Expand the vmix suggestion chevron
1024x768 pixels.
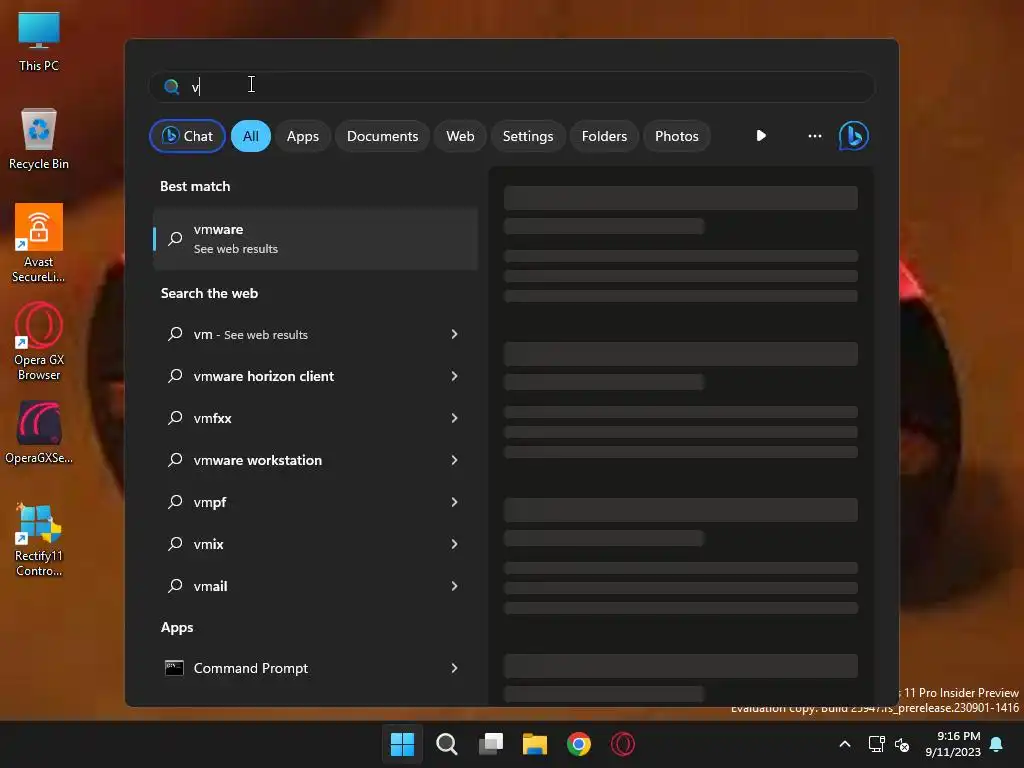pyautogui.click(x=454, y=544)
